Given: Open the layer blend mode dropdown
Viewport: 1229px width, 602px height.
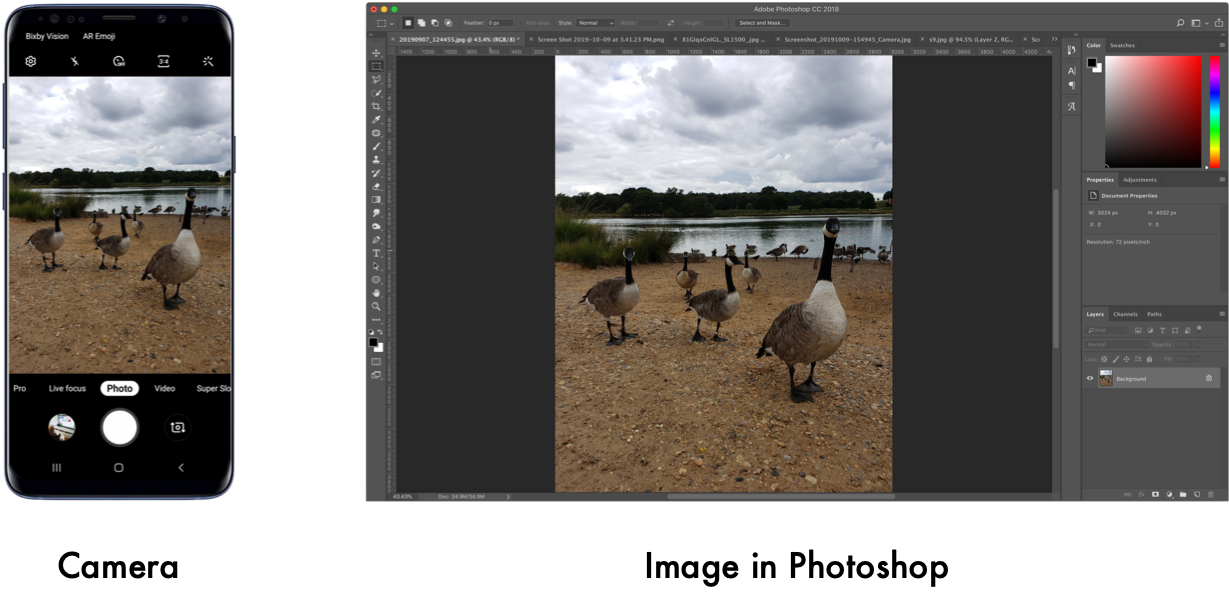Looking at the screenshot, I should 1117,345.
